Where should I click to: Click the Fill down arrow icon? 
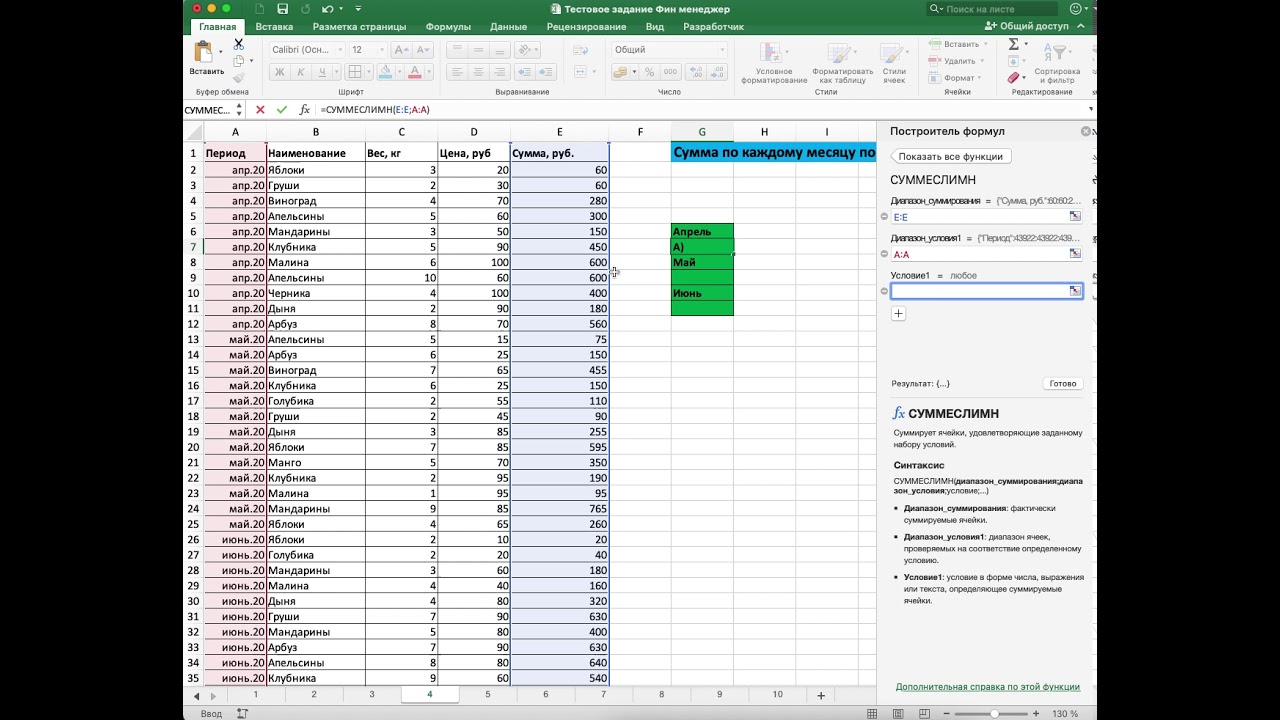coord(1013,61)
